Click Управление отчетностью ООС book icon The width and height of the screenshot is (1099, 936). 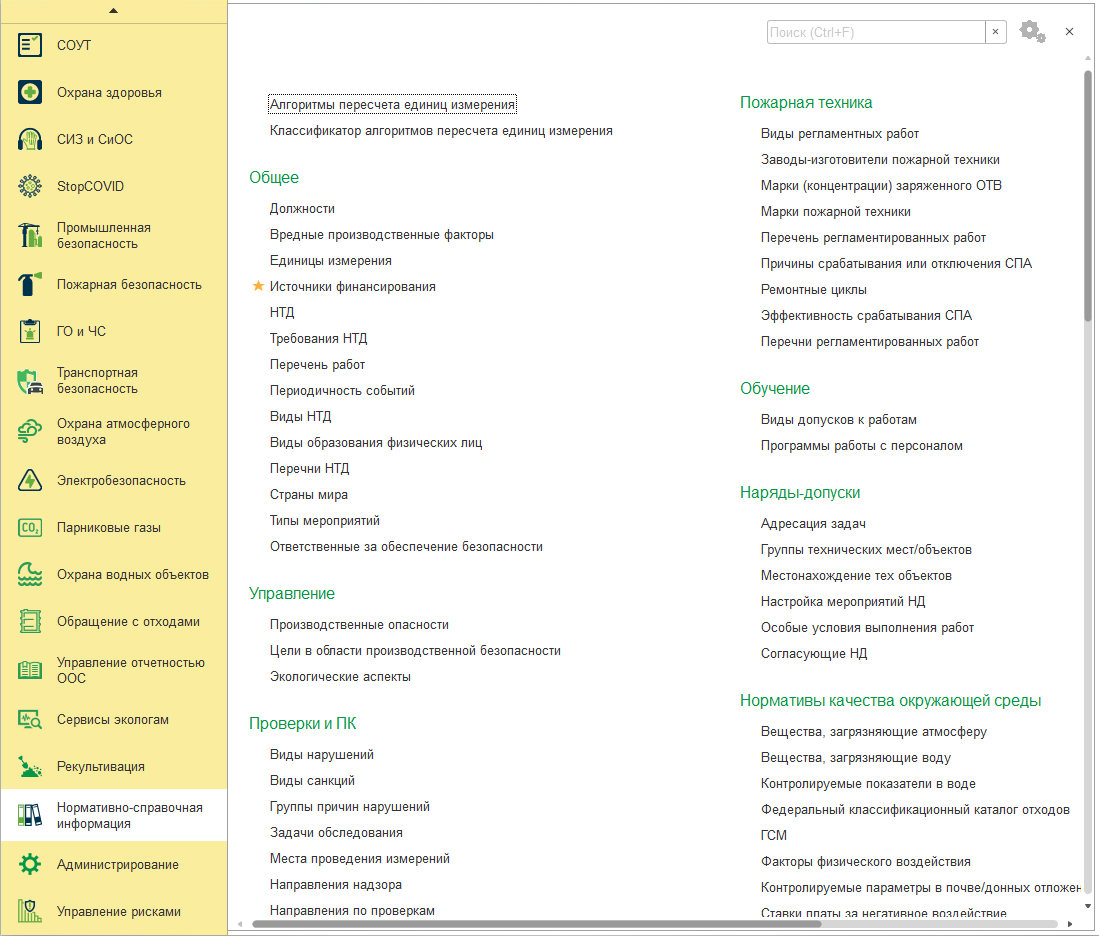[x=29, y=670]
